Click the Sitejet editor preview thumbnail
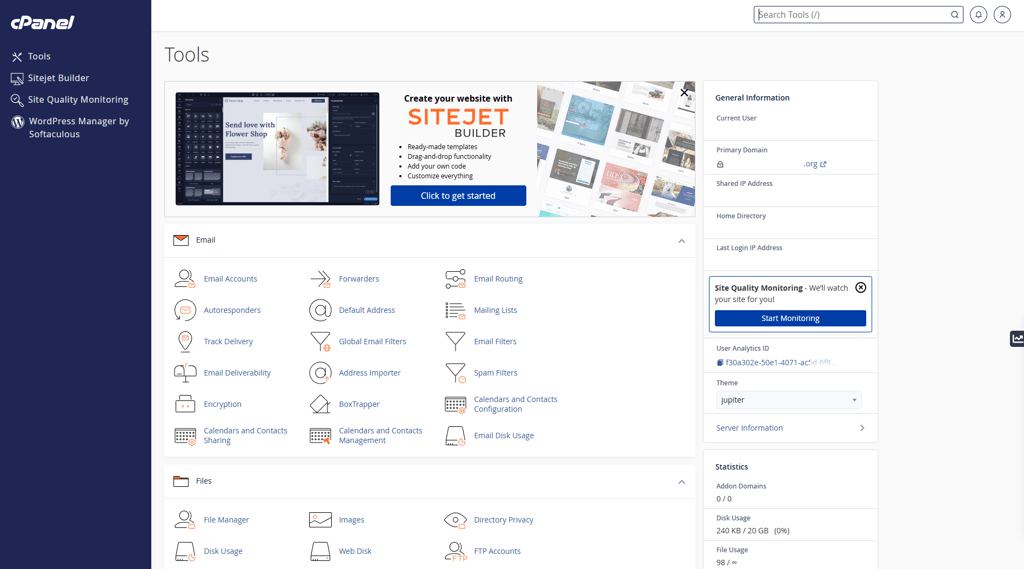The width and height of the screenshot is (1024, 569). [277, 149]
